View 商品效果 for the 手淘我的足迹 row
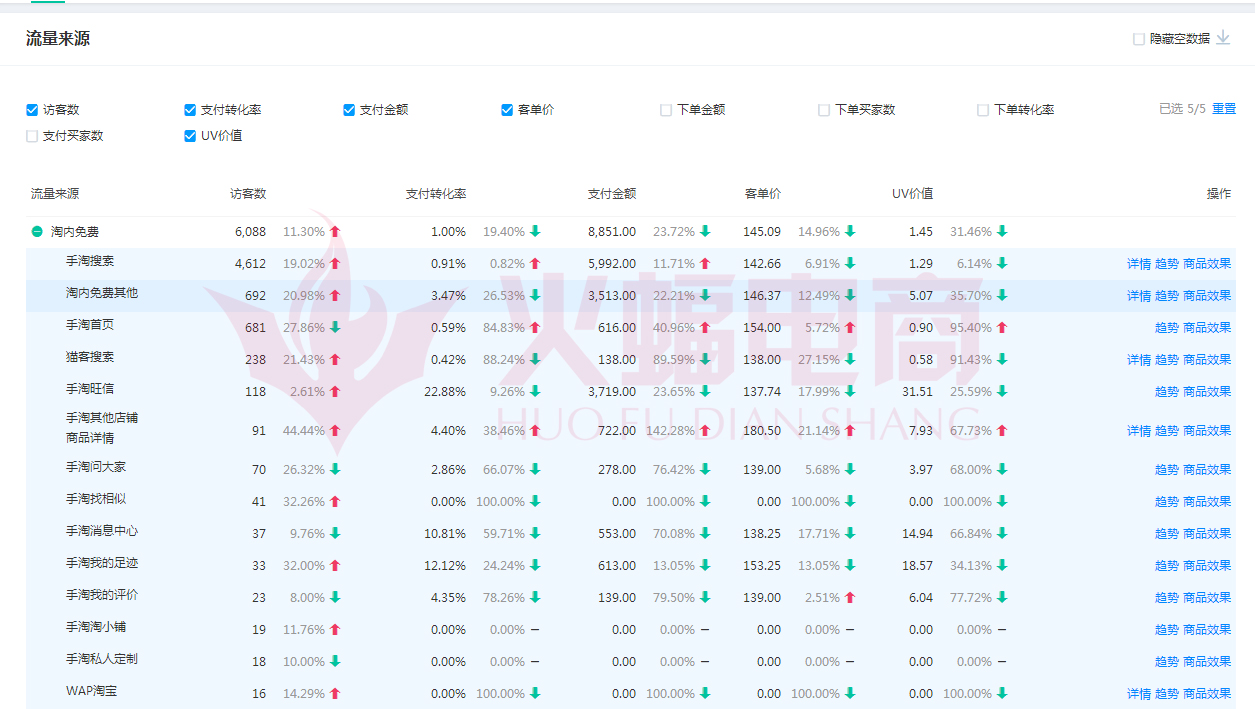This screenshot has width=1255, height=709. 1207,566
